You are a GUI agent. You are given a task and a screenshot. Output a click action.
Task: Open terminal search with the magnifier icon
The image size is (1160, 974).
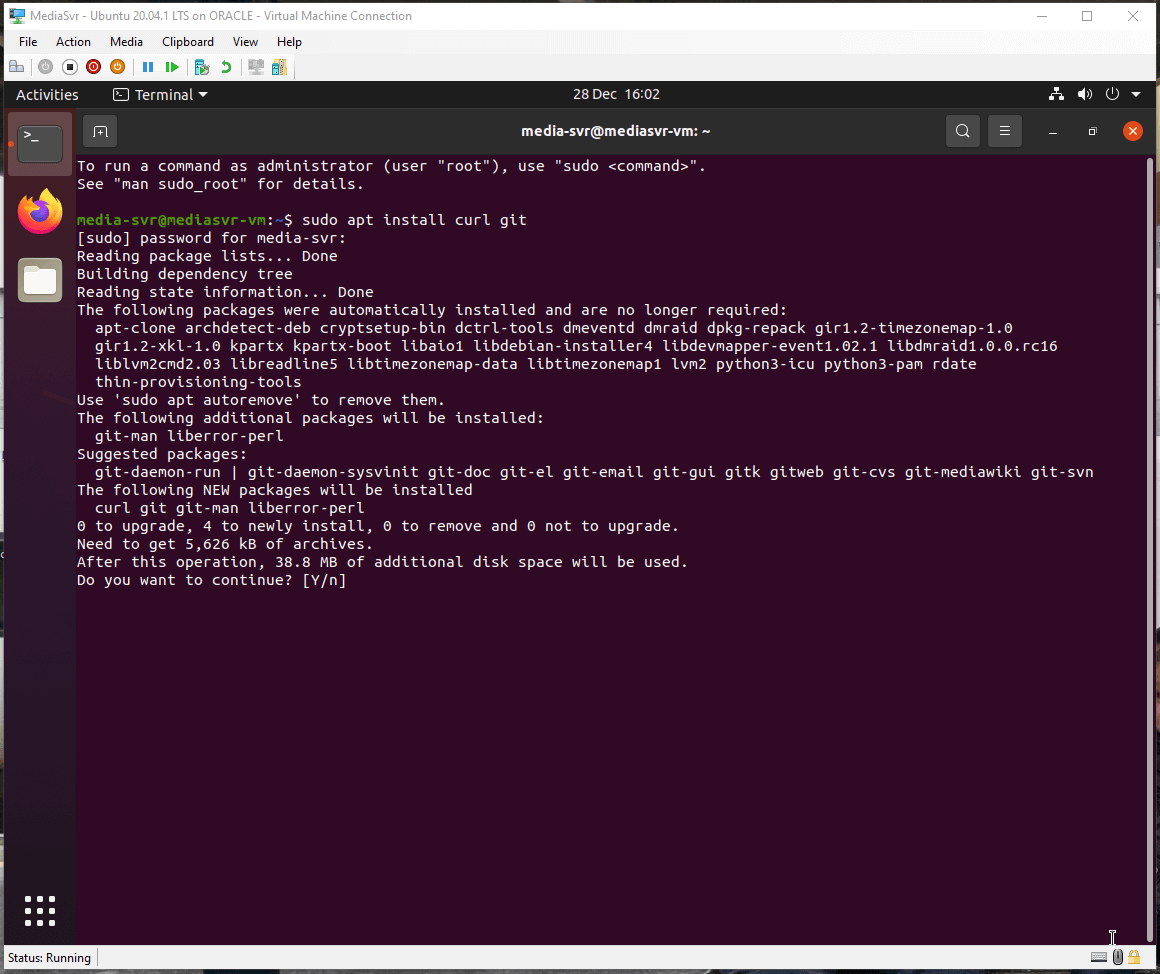point(962,131)
